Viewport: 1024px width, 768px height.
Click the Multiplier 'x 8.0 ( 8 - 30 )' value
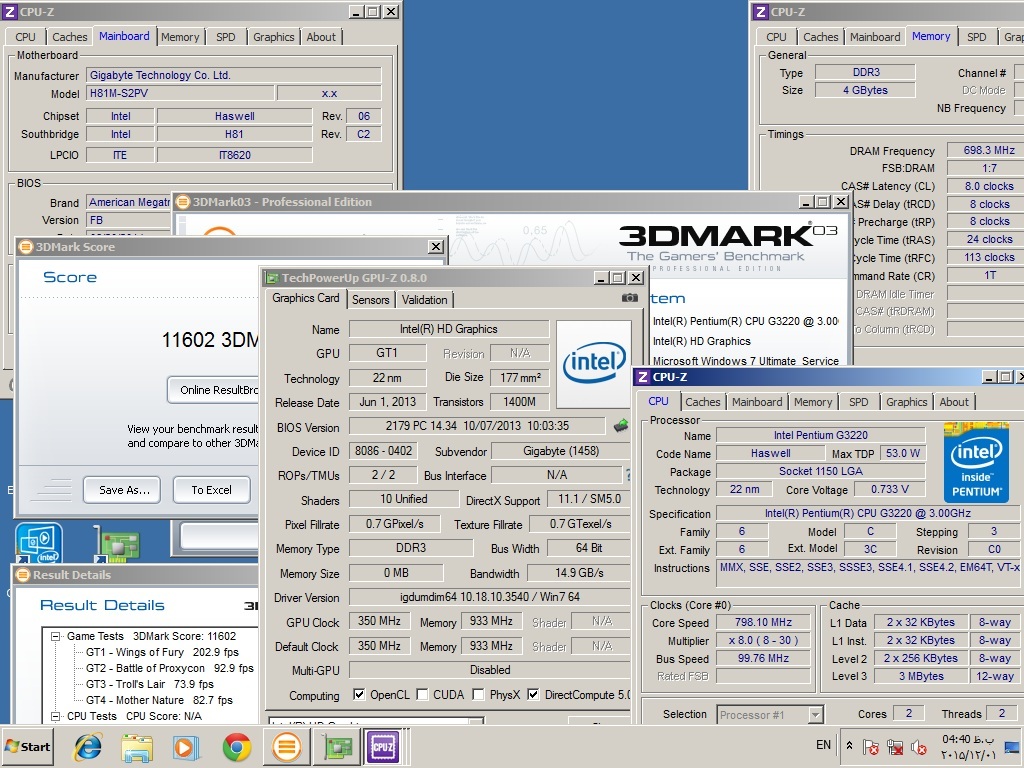click(763, 641)
